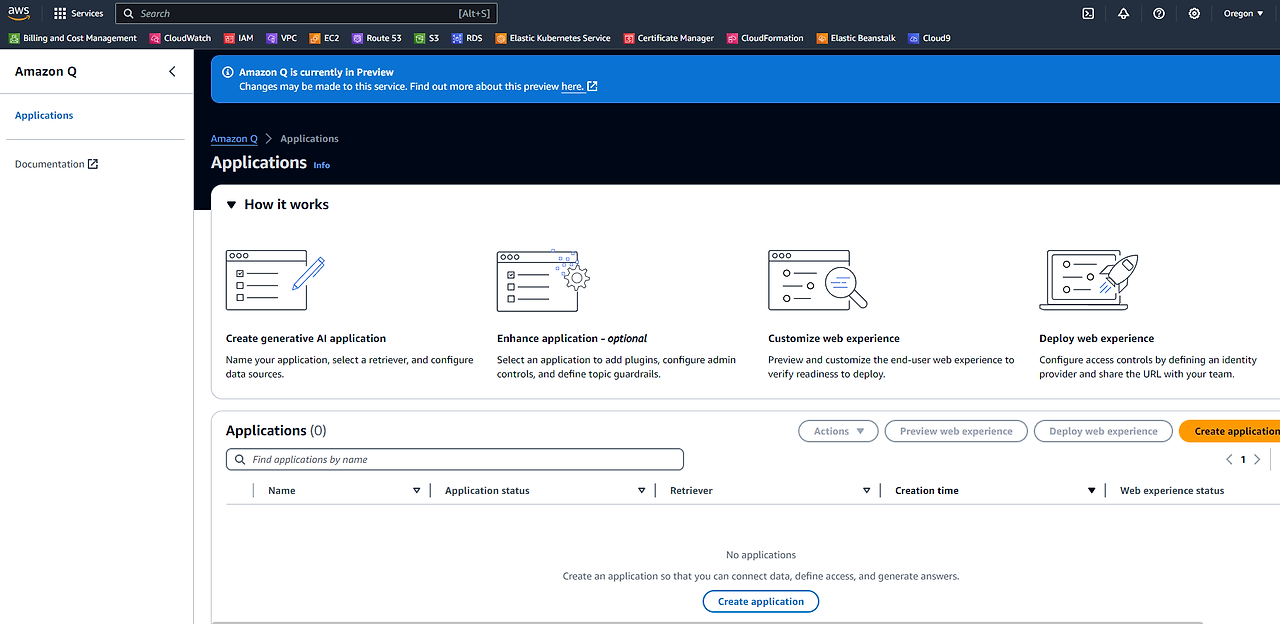Image resolution: width=1280 pixels, height=624 pixels.
Task: Click the Enhance application illustration
Action: tap(543, 280)
